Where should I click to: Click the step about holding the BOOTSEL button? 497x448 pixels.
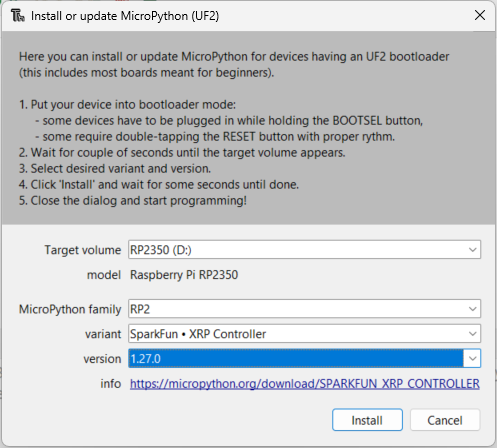pyautogui.click(x=229, y=121)
